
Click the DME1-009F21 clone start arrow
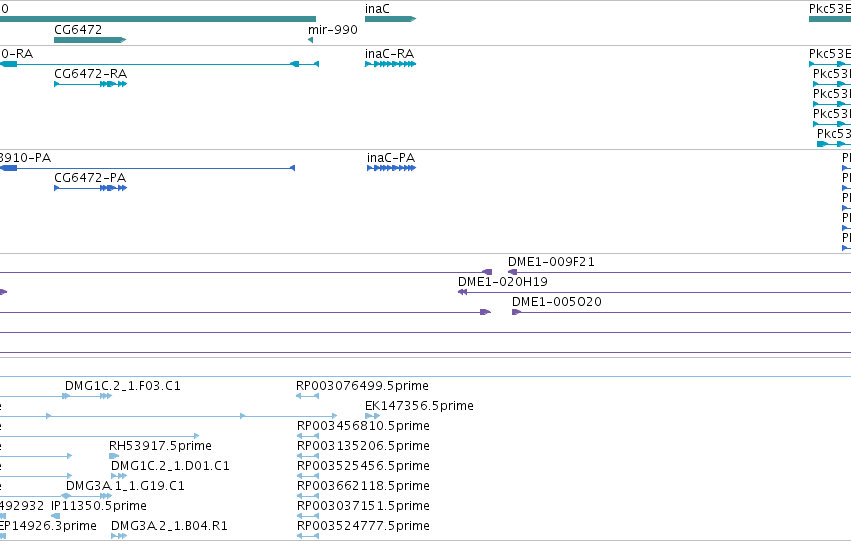click(x=512, y=272)
